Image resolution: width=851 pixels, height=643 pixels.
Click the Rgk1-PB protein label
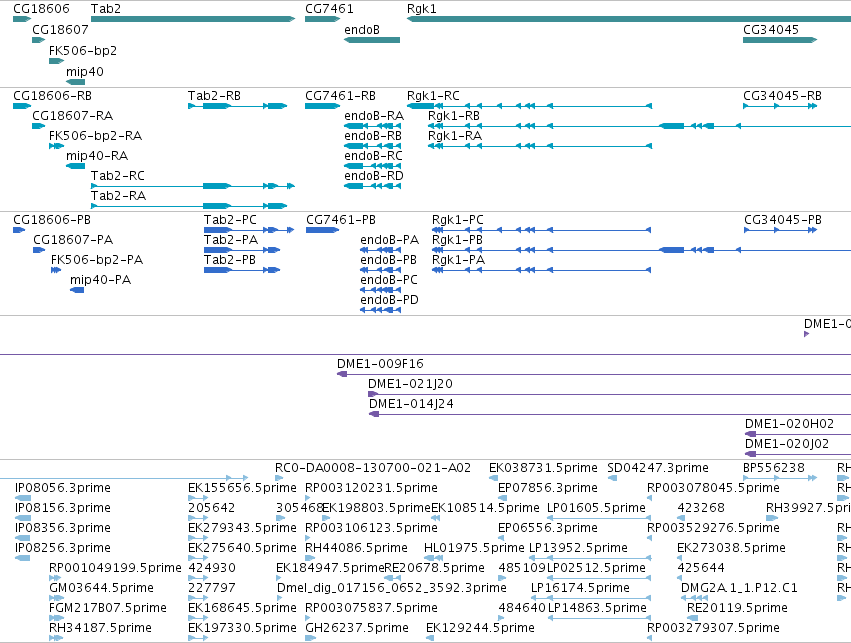click(457, 240)
